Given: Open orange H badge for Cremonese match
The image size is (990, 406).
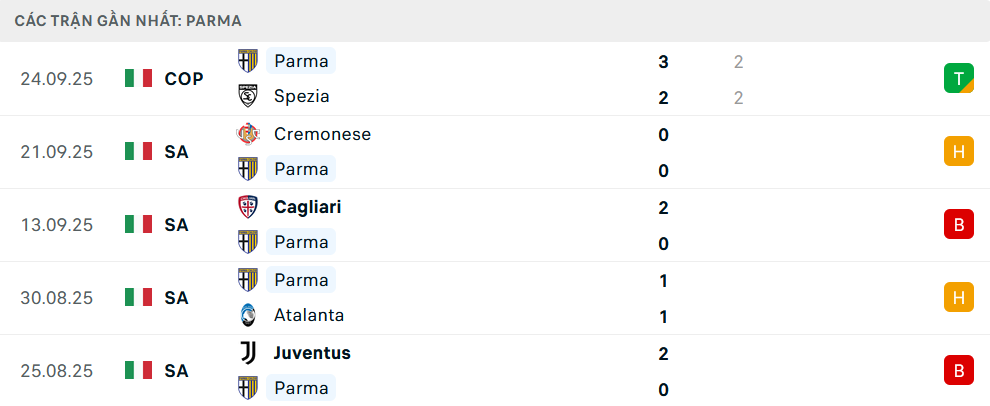Looking at the screenshot, I should coord(958,151).
